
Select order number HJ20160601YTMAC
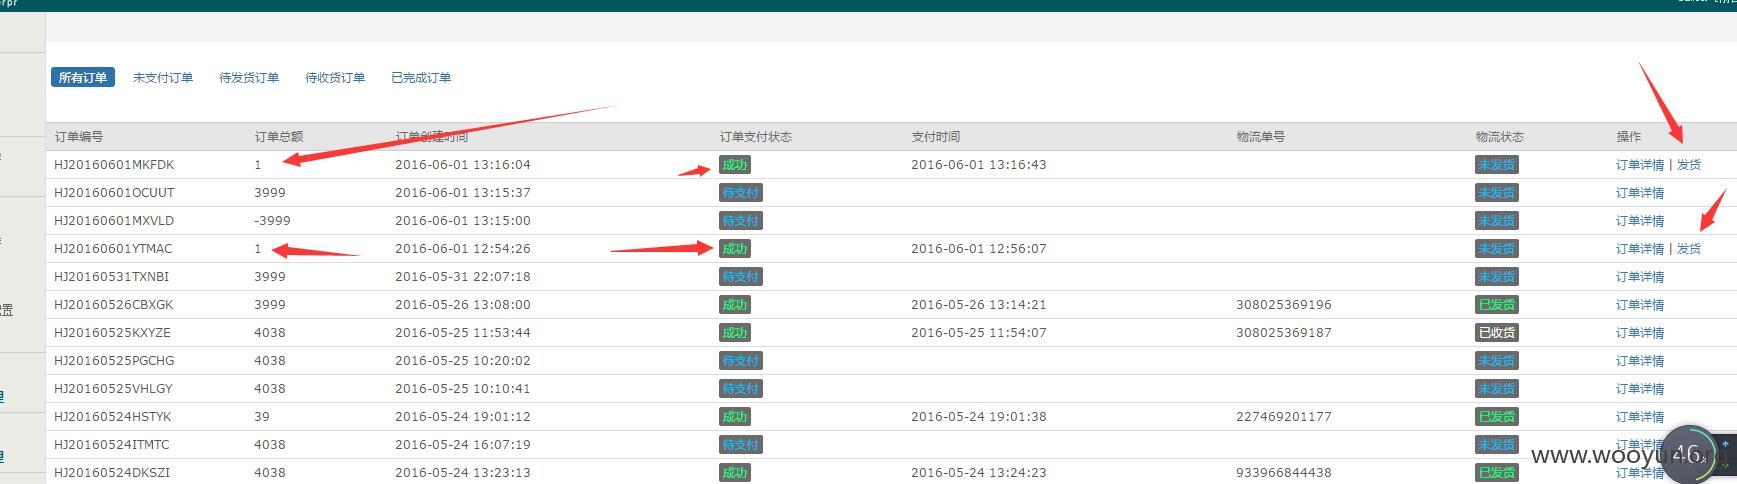pyautogui.click(x=113, y=249)
